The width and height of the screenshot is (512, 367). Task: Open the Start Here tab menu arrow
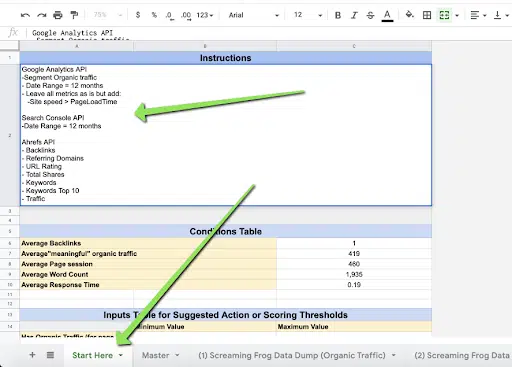coord(121,355)
